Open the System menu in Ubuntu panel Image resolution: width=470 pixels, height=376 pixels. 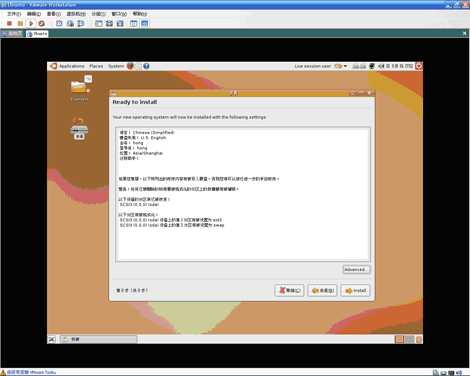point(116,66)
